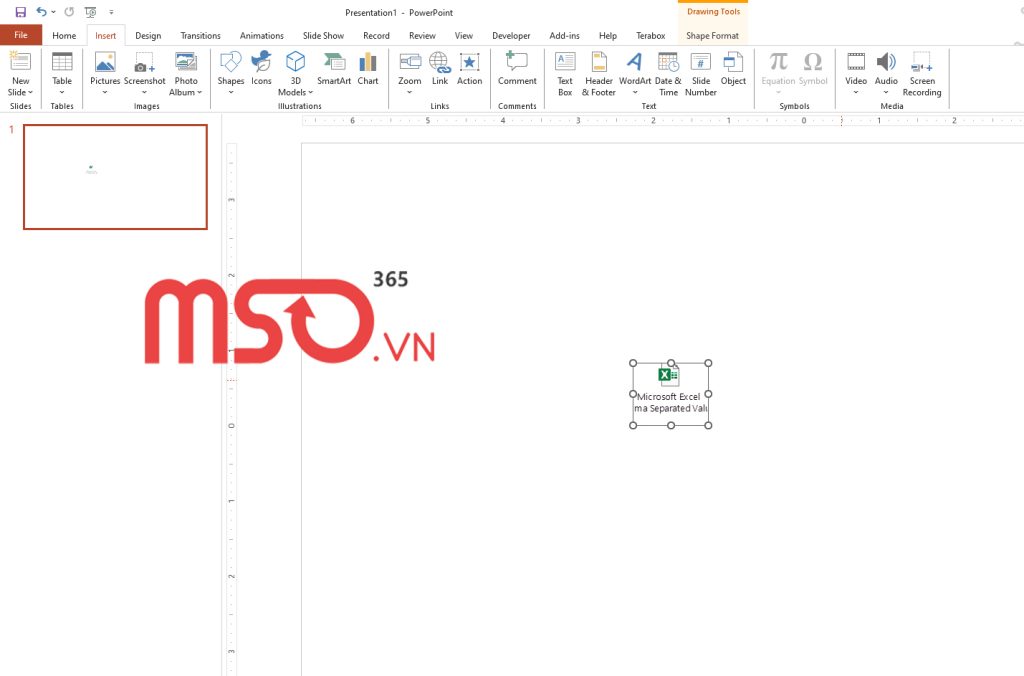Click the Equation icon
1024x676 pixels.
pyautogui.click(x=778, y=63)
